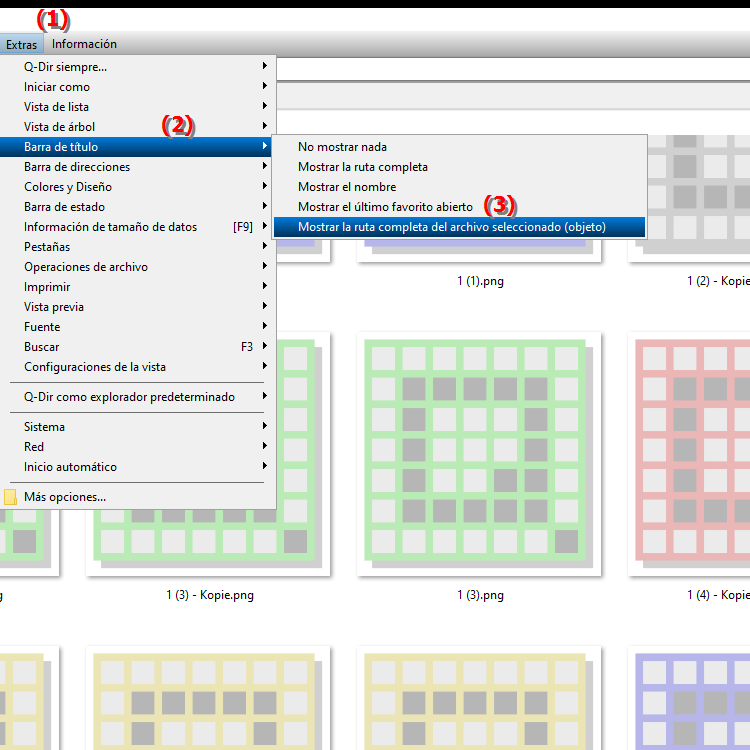
Task: Open the Operaciones de archivo submenu
Action: tap(138, 267)
